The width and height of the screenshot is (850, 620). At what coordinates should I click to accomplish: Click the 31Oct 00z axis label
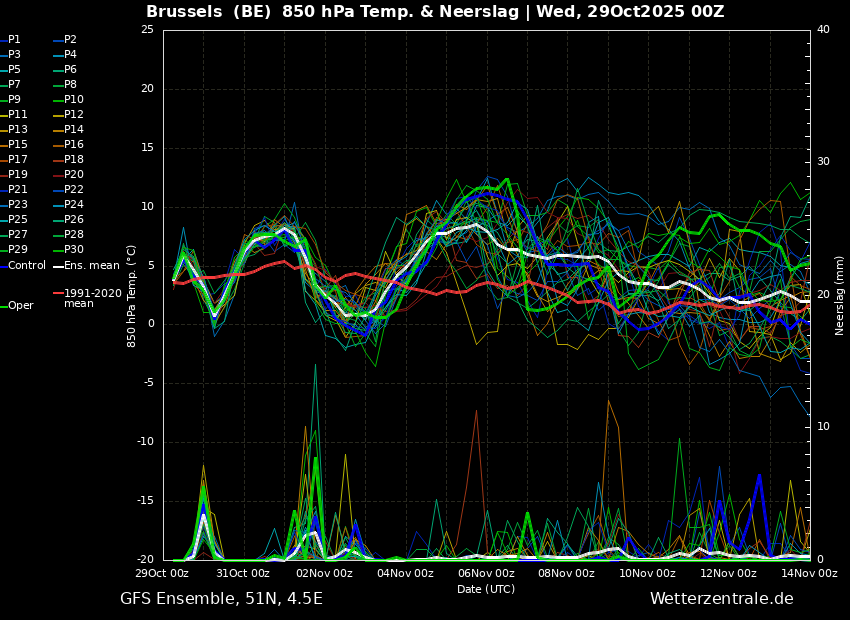(x=243, y=573)
